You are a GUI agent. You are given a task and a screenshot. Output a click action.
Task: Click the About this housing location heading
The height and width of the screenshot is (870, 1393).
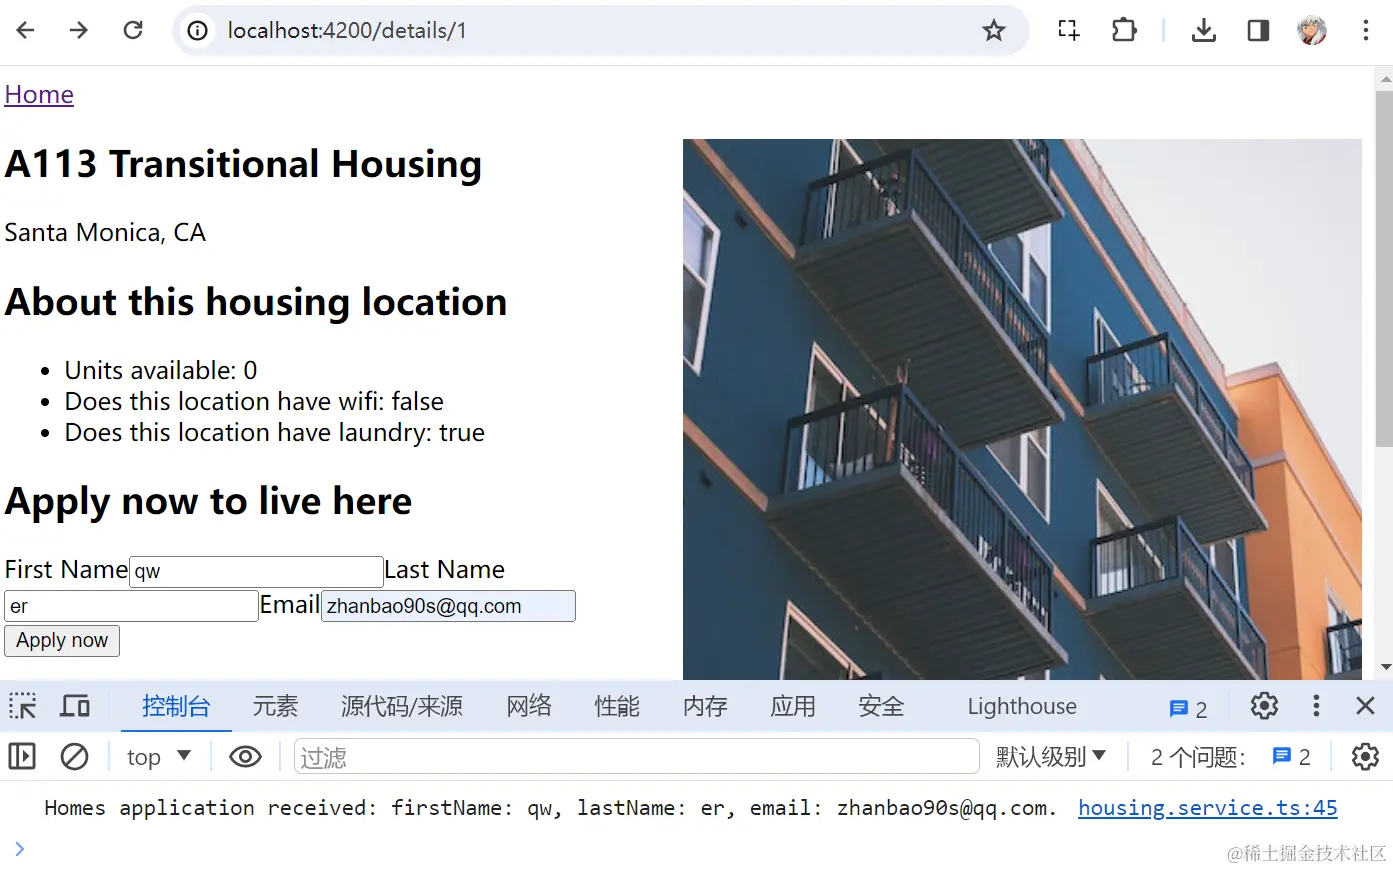coord(256,302)
